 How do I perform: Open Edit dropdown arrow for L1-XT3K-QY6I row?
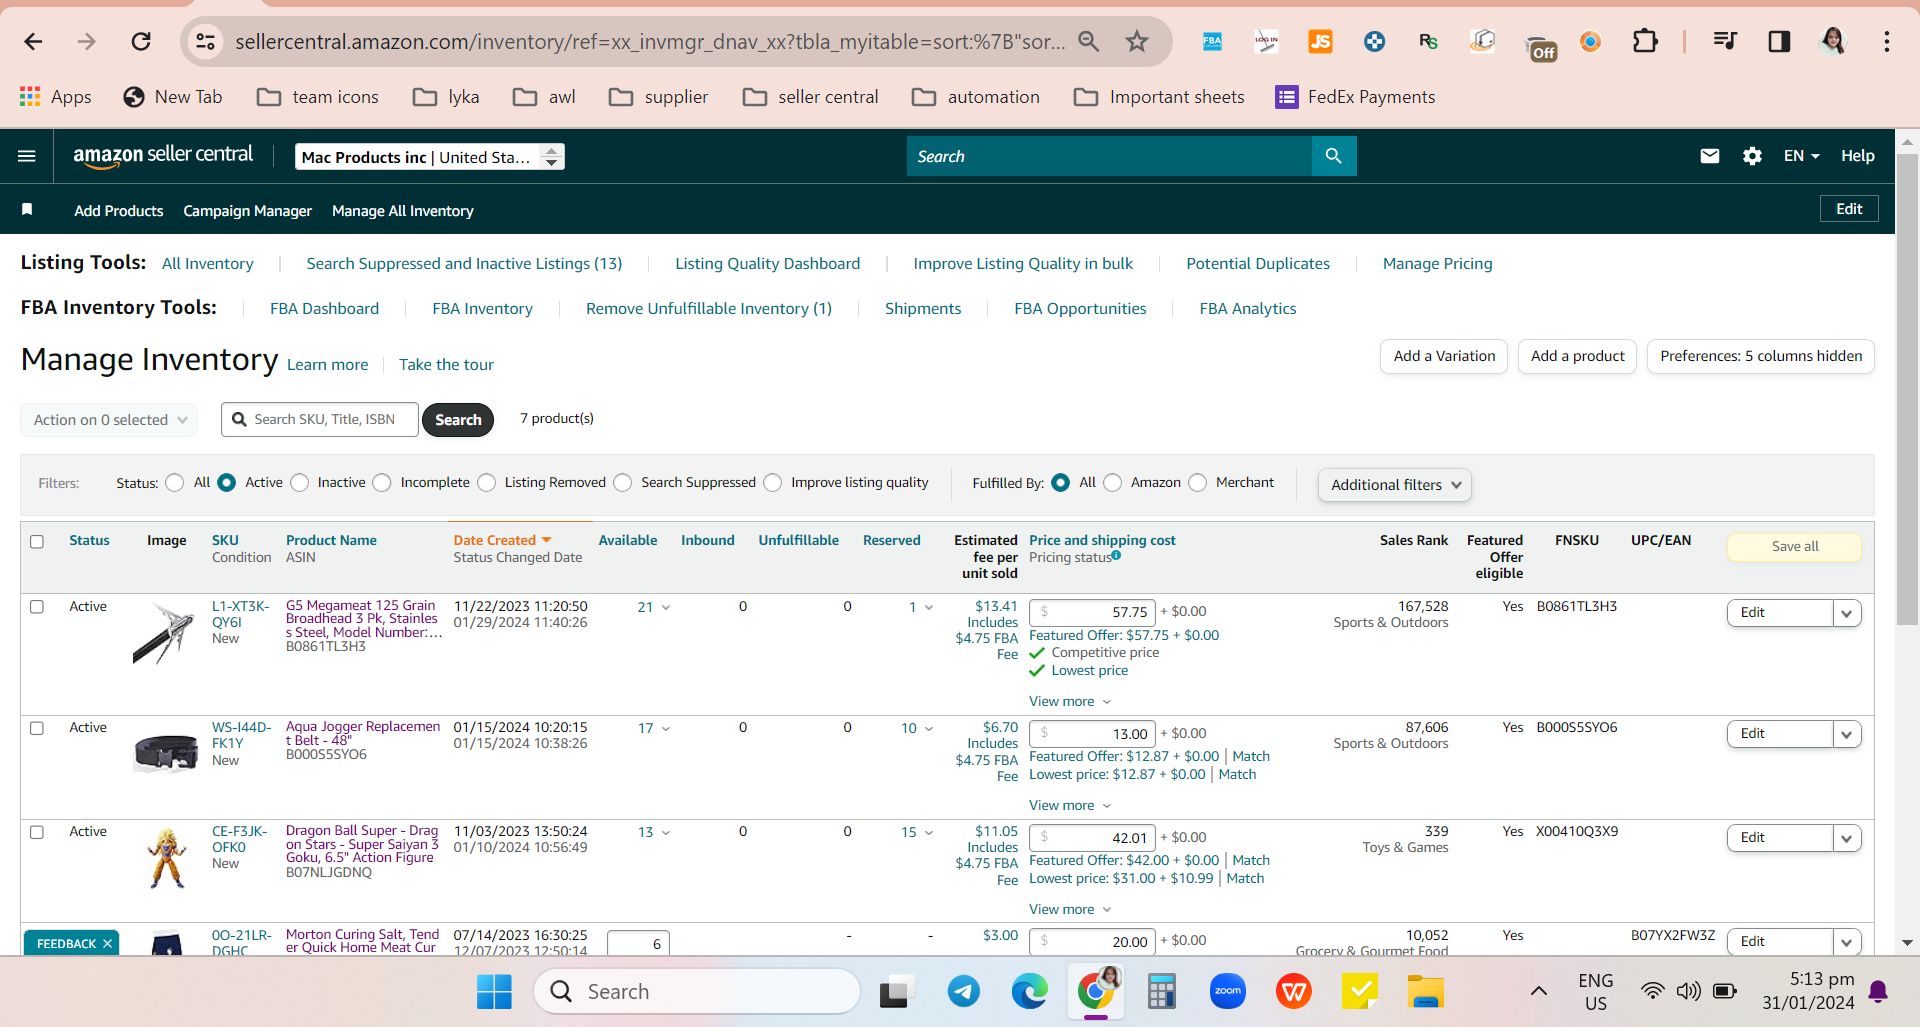1847,613
